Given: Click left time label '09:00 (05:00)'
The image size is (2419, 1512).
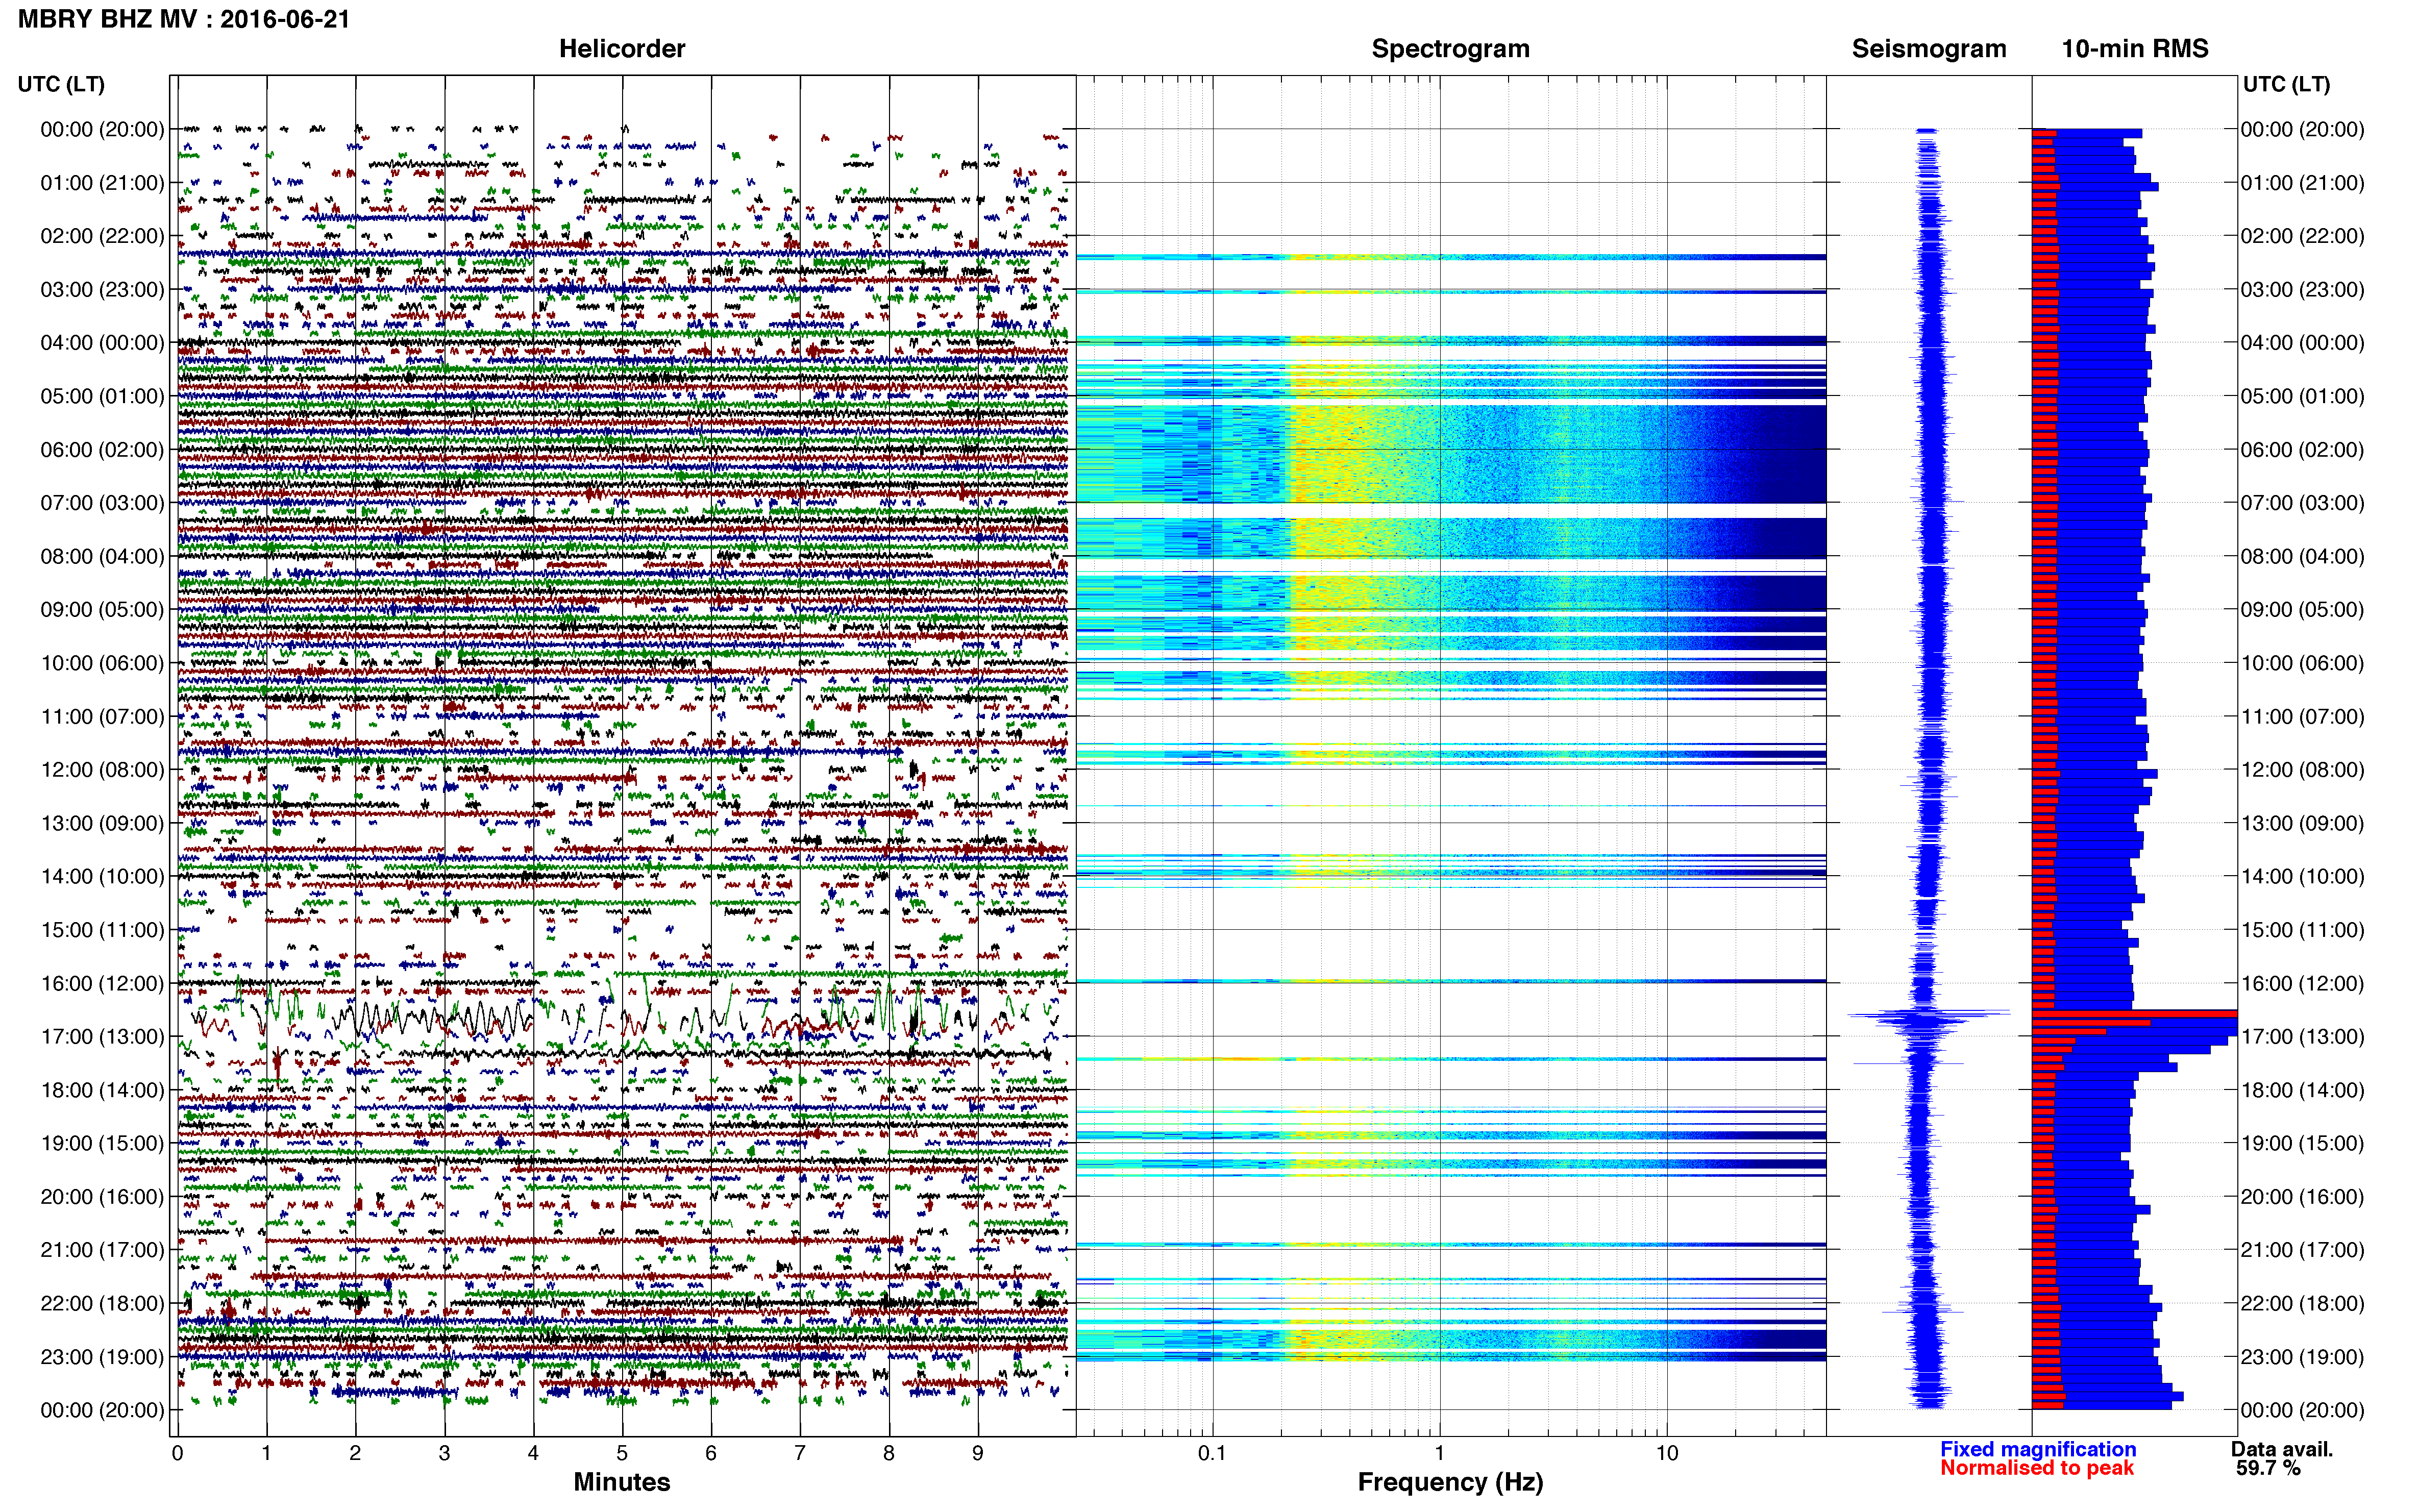Looking at the screenshot, I should point(102,609).
